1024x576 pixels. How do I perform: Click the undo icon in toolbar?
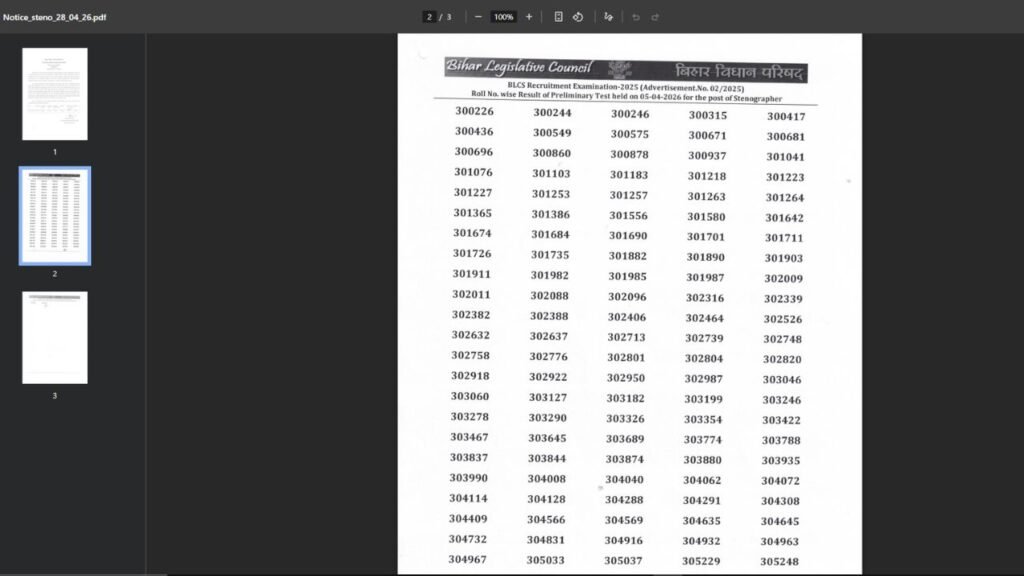tap(635, 17)
